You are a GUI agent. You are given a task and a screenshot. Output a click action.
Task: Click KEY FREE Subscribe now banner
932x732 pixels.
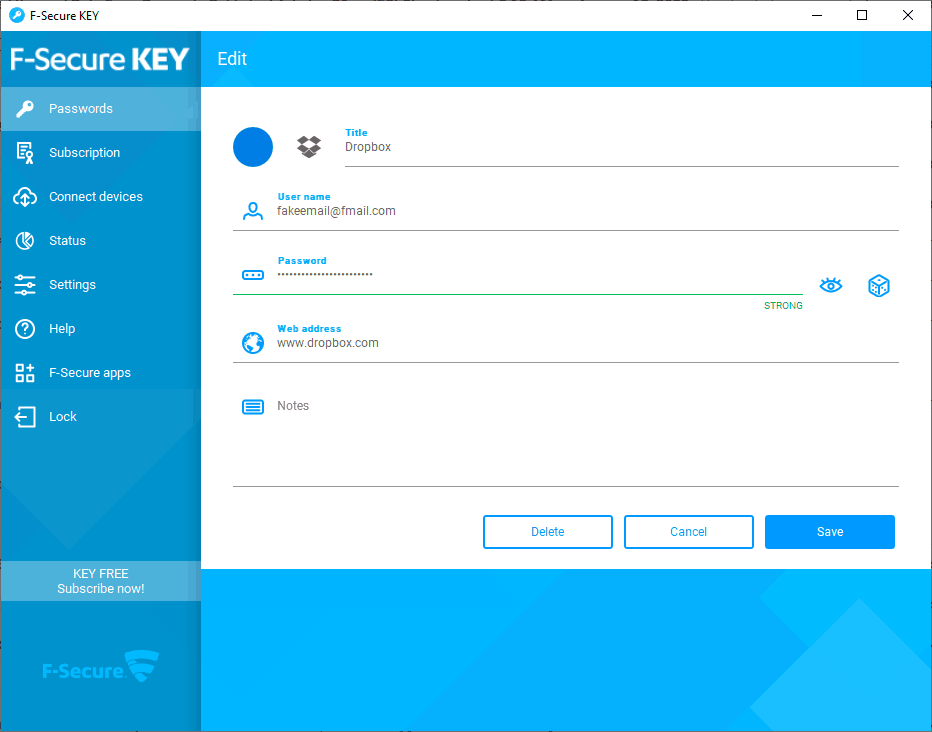(100, 581)
